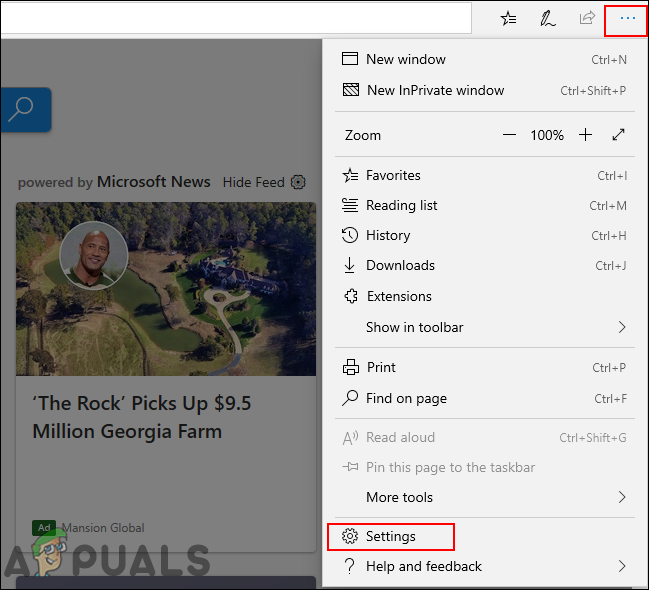Choose New window from the menu
This screenshot has height=590, width=649.
coord(484,59)
